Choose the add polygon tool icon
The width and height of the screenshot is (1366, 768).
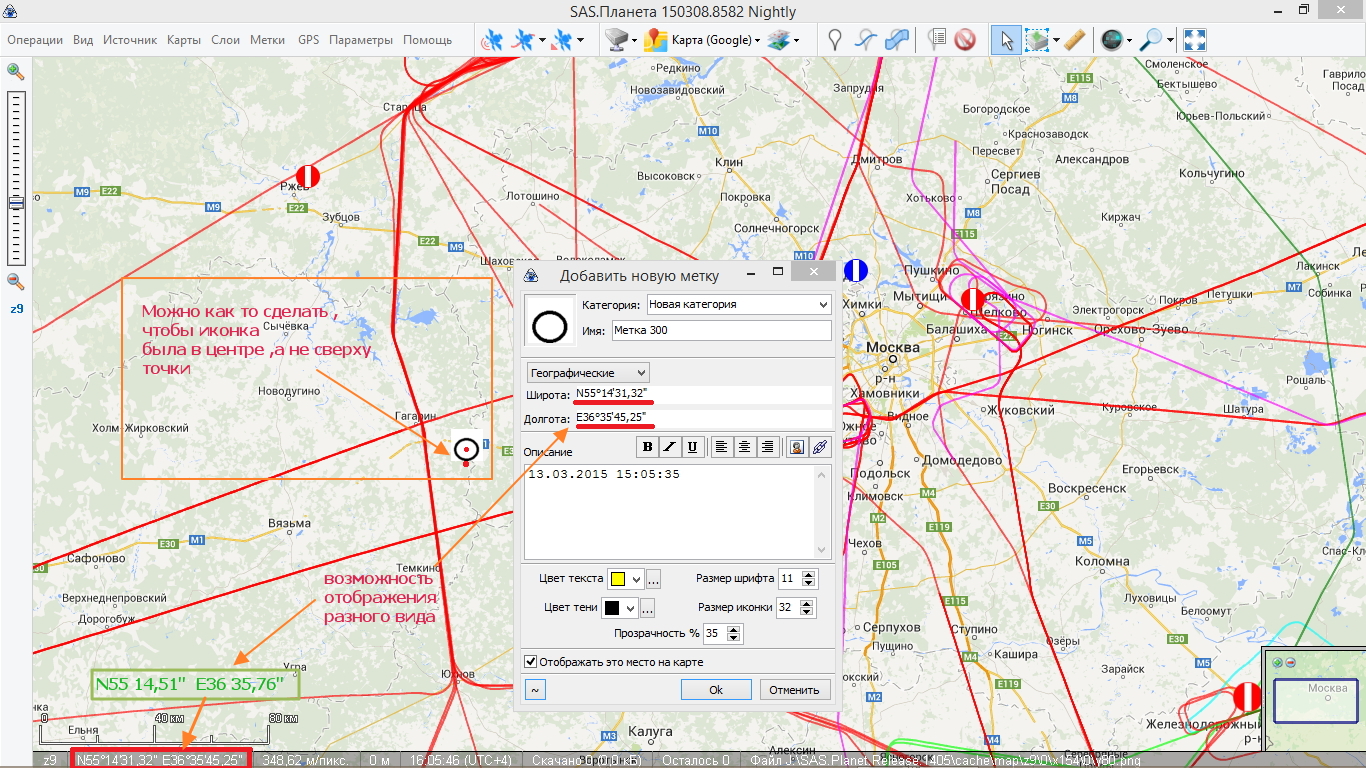pyautogui.click(x=897, y=40)
